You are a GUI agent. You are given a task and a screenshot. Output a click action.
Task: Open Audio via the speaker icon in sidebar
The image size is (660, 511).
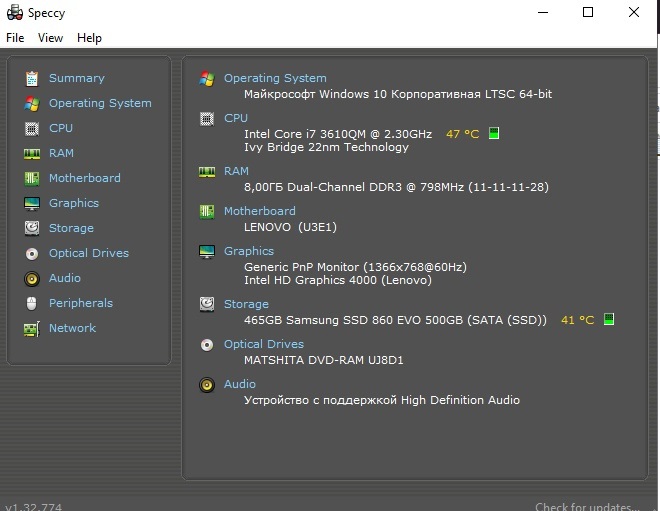click(31, 278)
